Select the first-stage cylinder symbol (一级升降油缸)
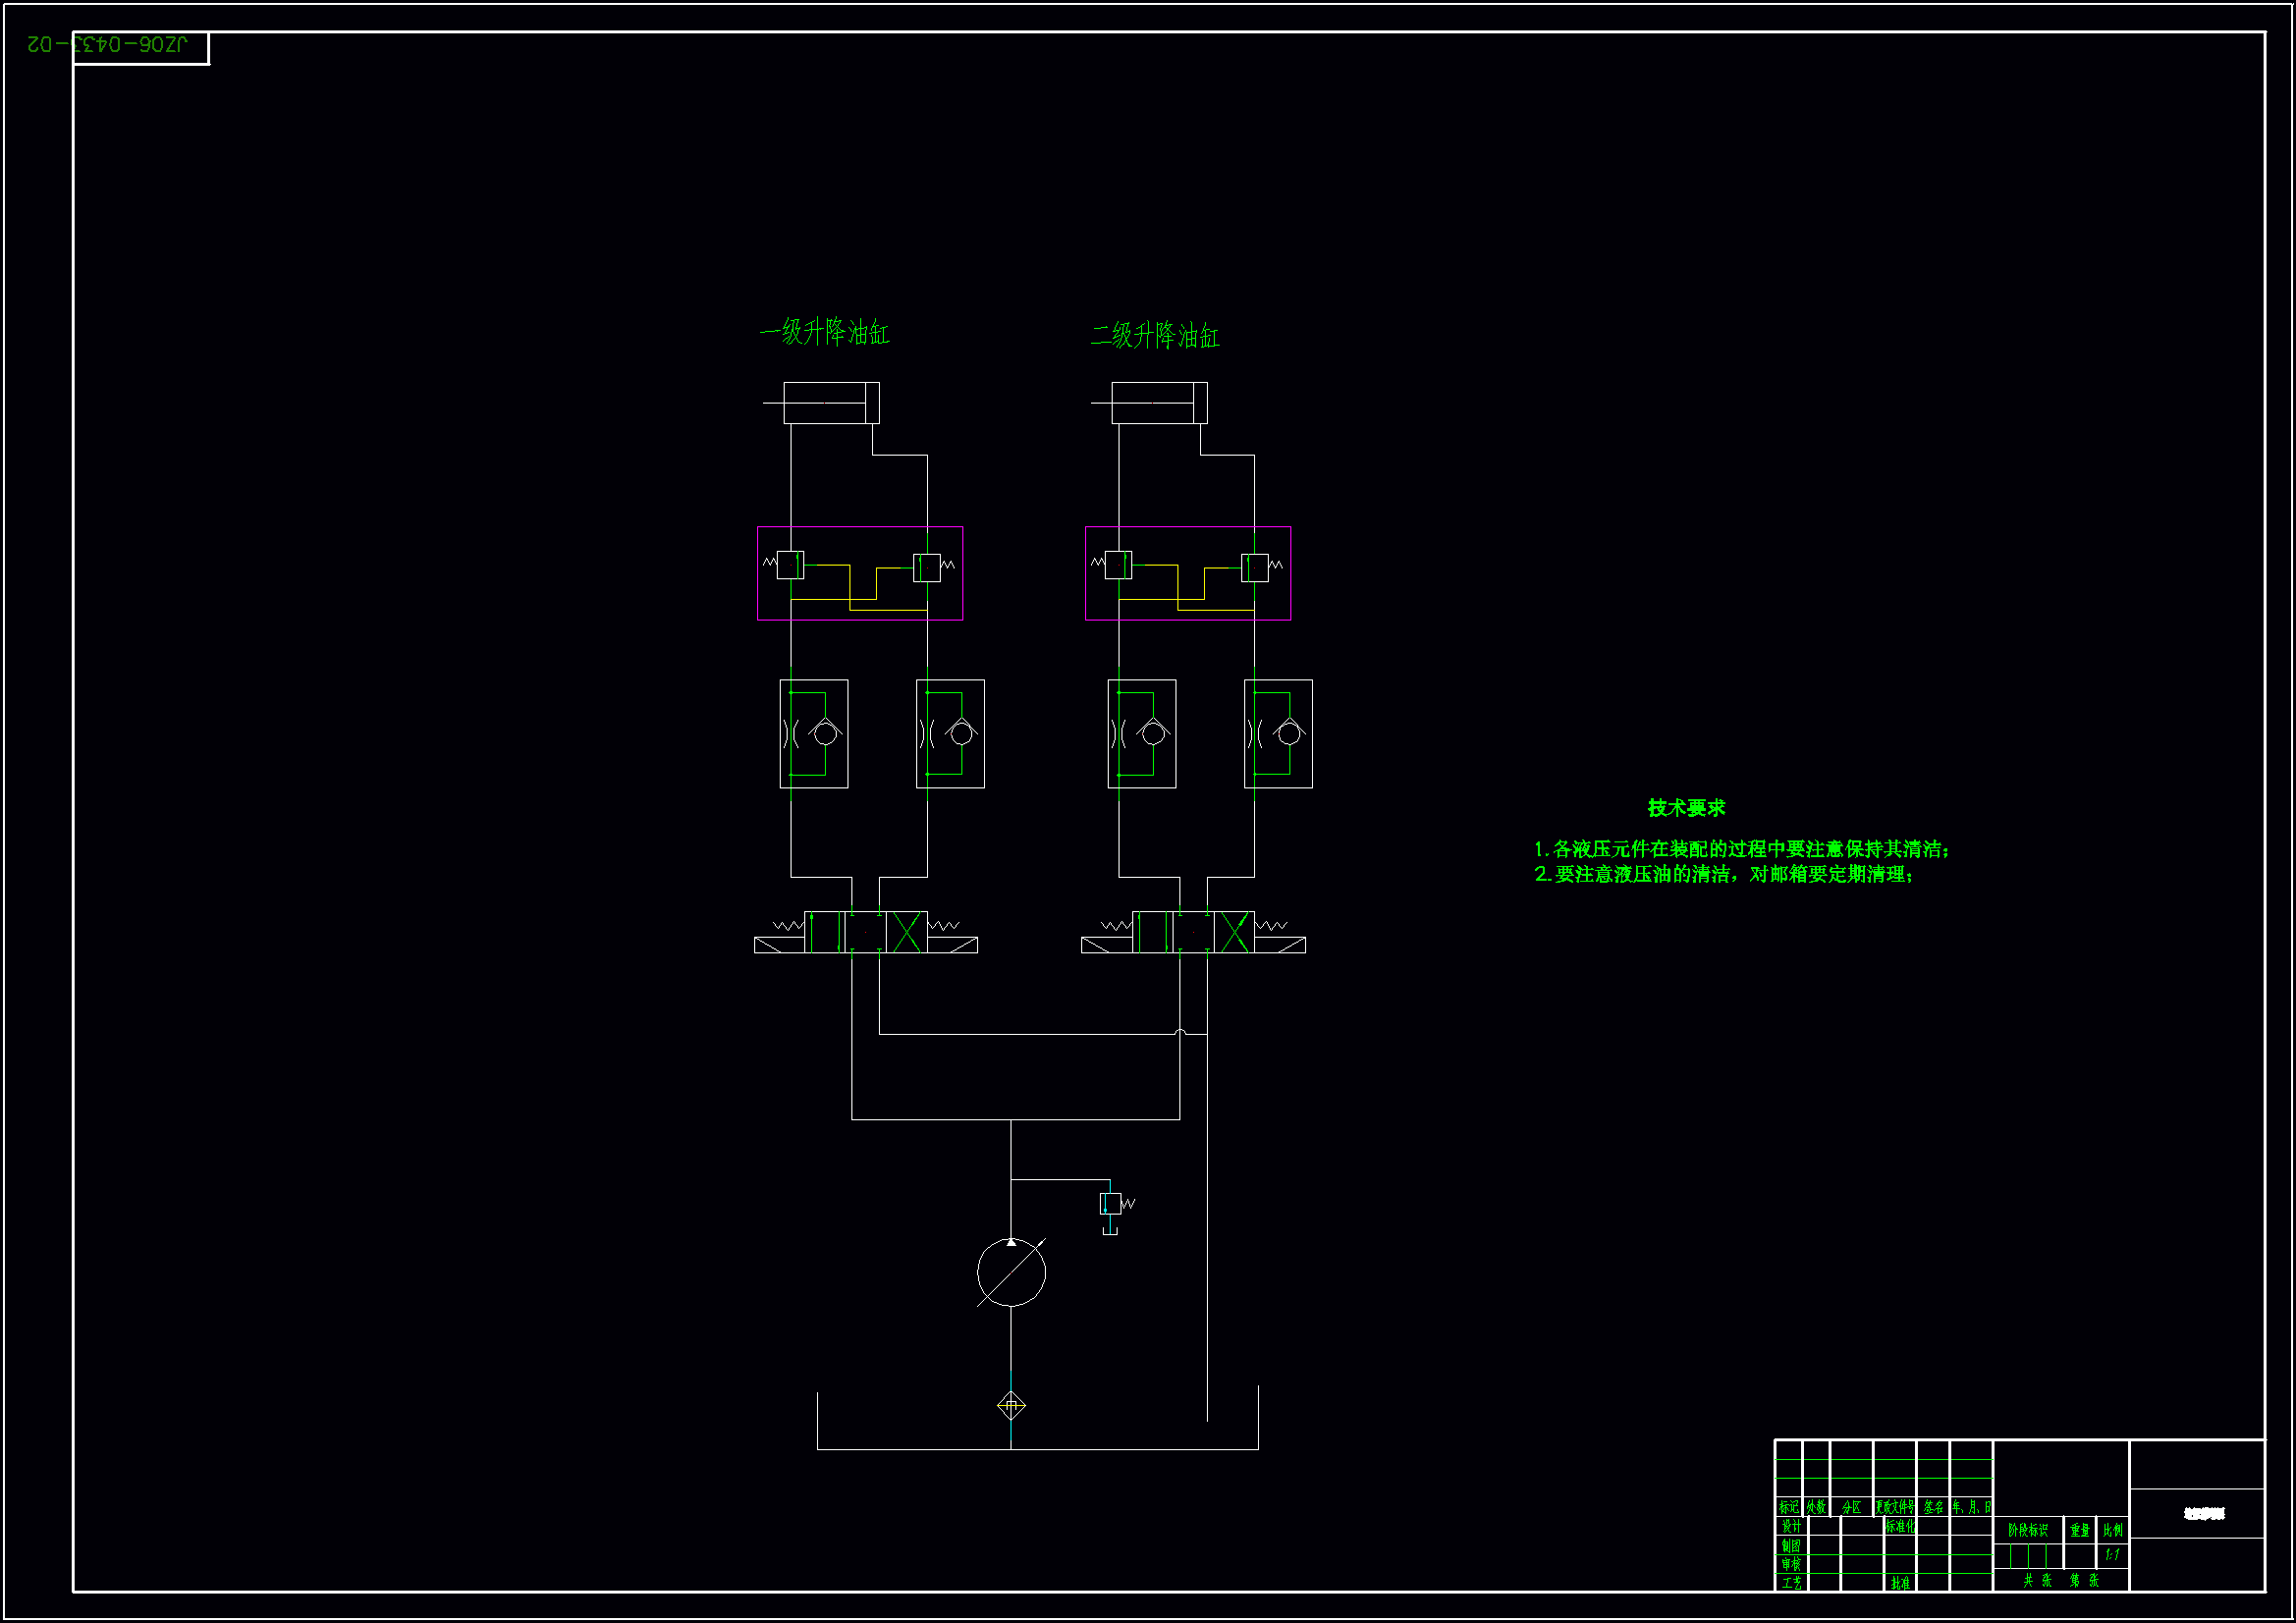The width and height of the screenshot is (2296, 1623). pos(830,403)
